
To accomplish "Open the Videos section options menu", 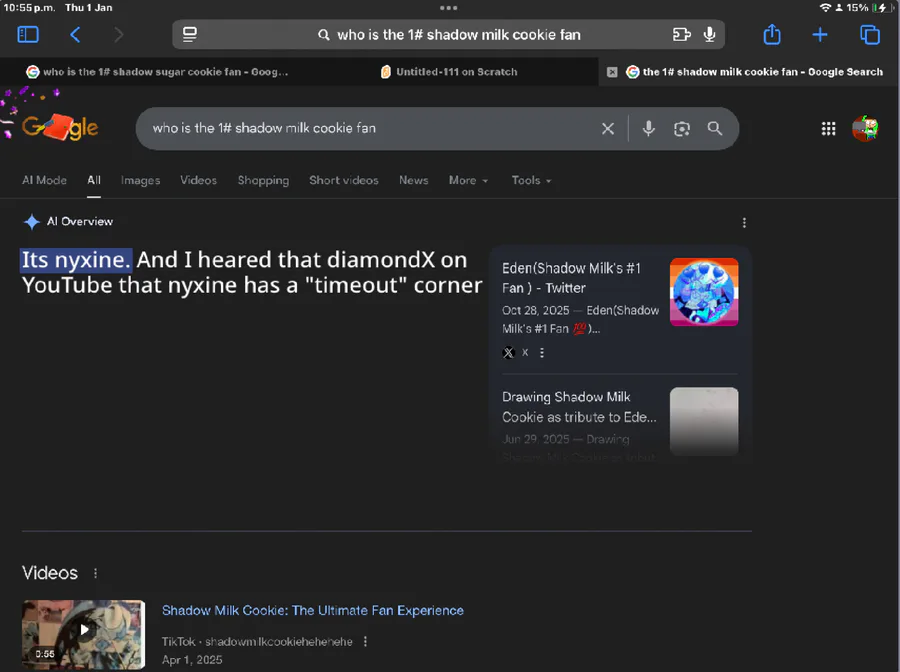I will tap(95, 573).
